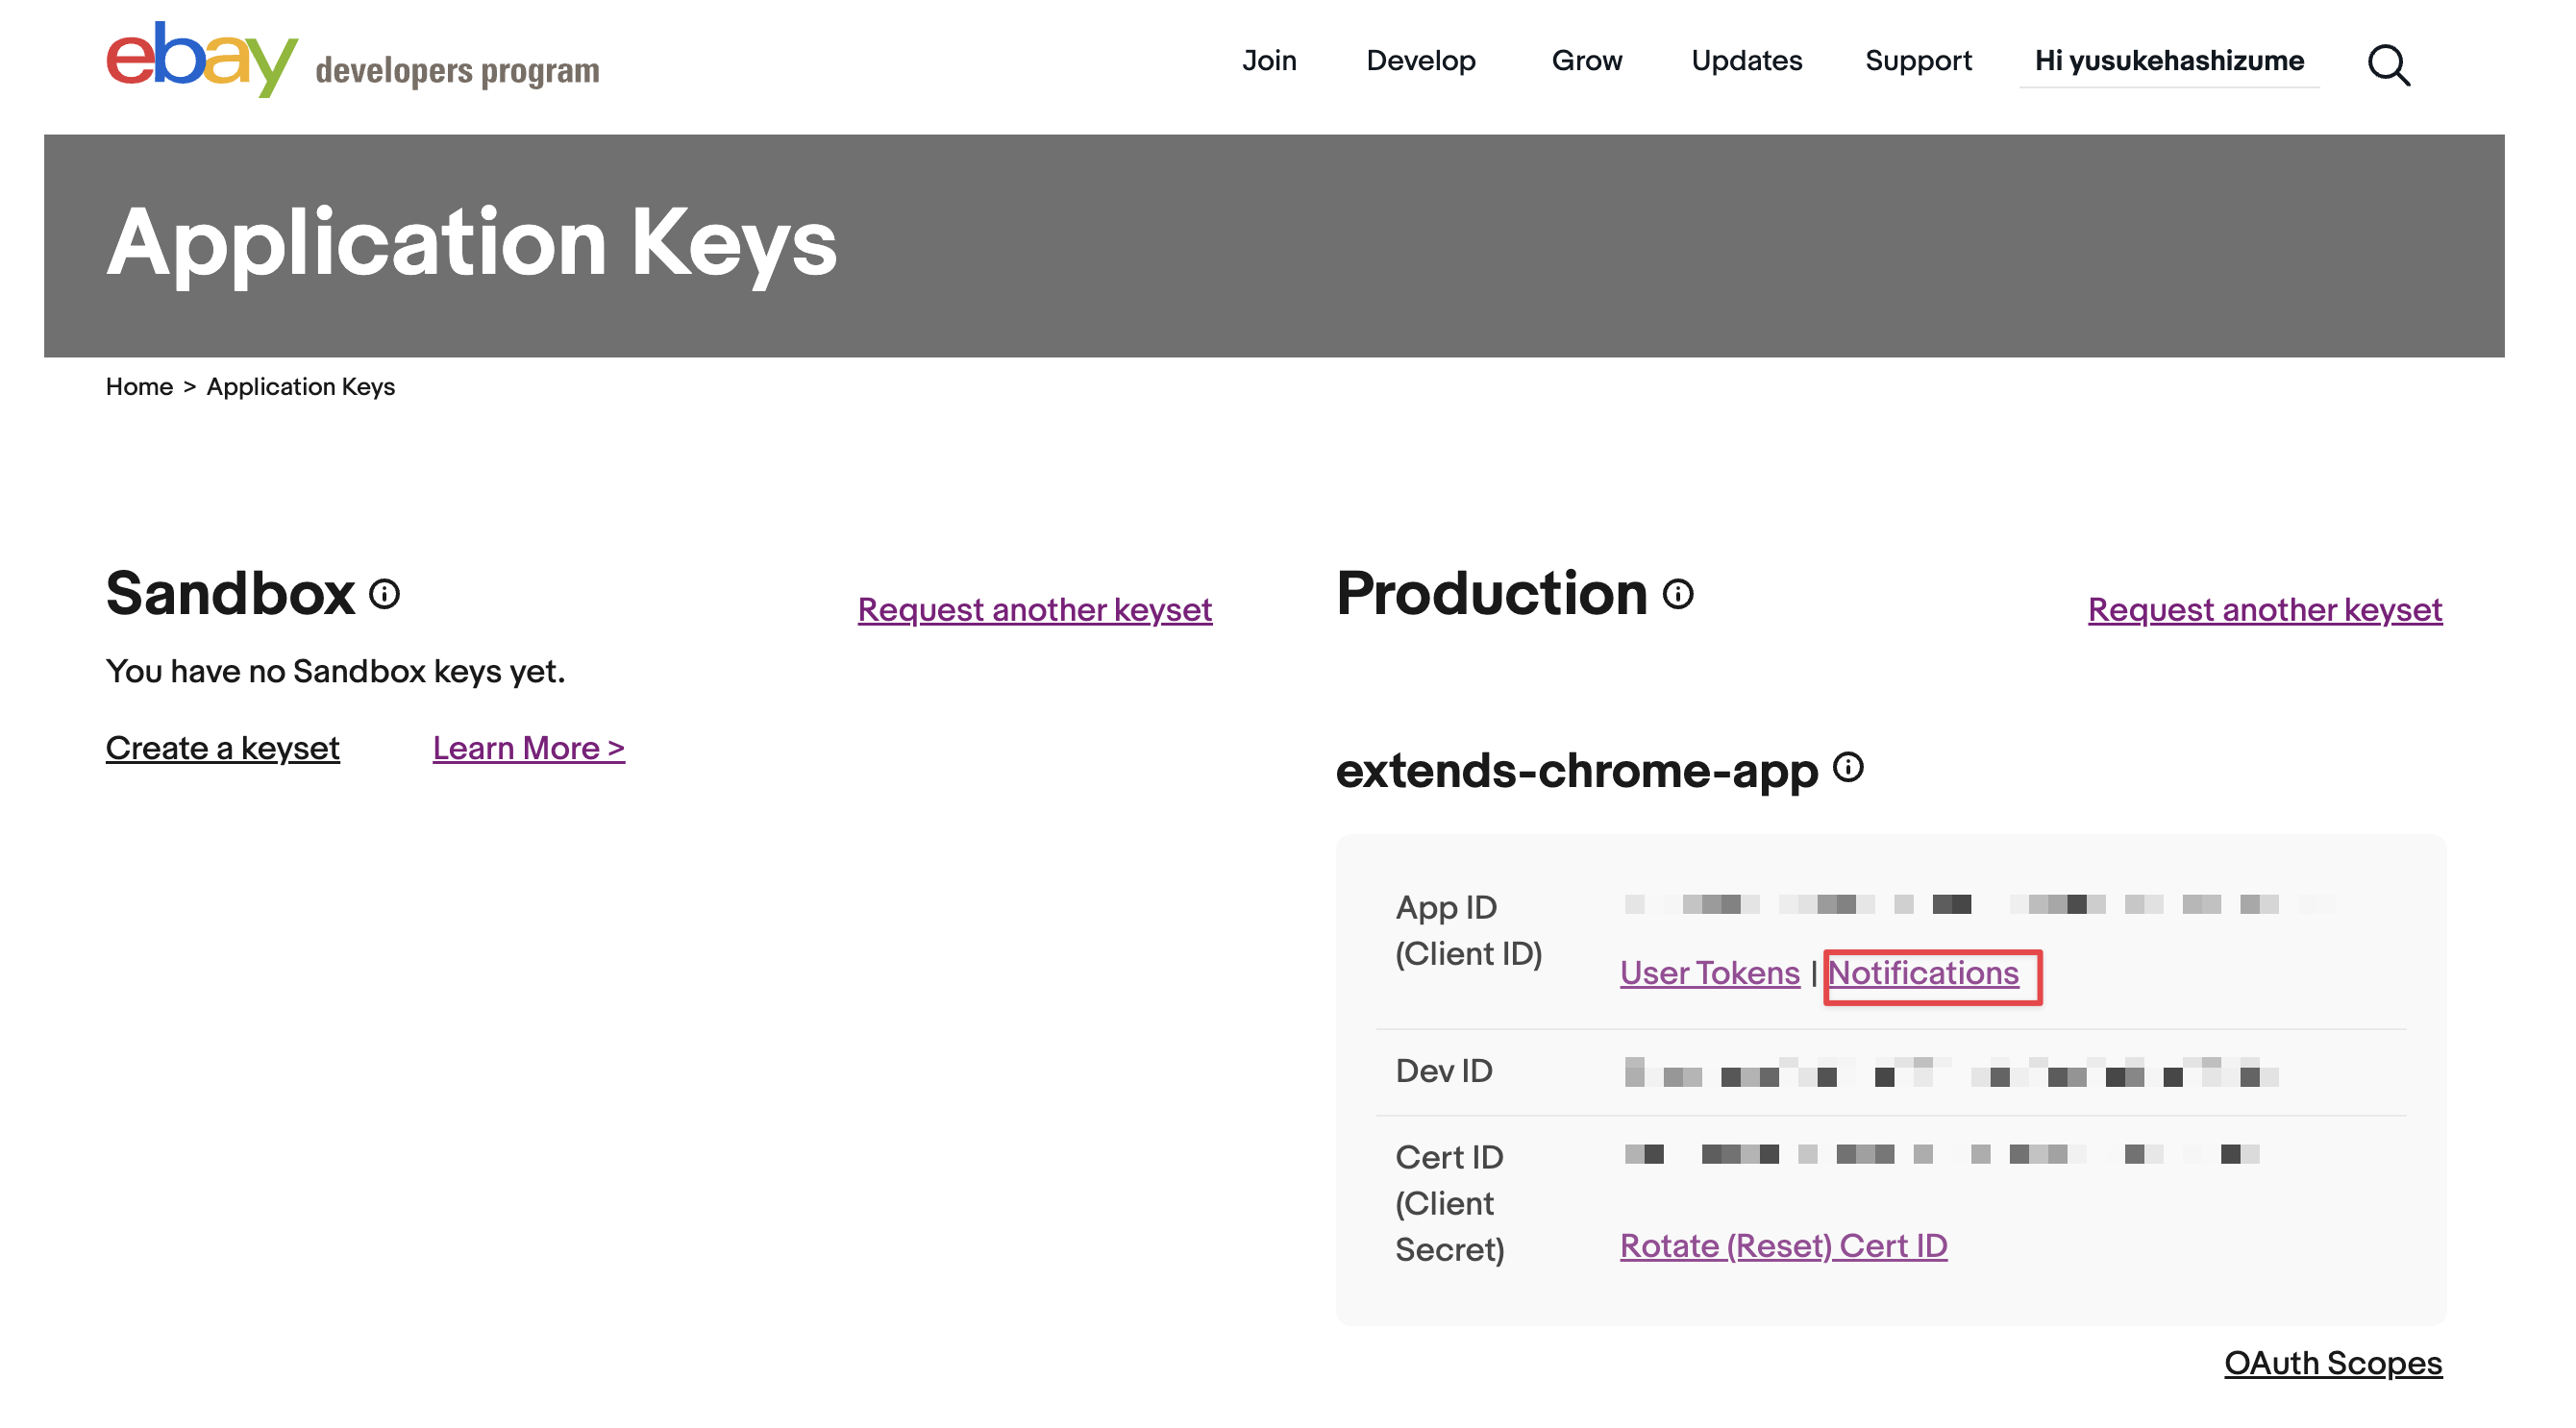Open the Join menu
This screenshot has width=2576, height=1428.
click(x=1269, y=61)
